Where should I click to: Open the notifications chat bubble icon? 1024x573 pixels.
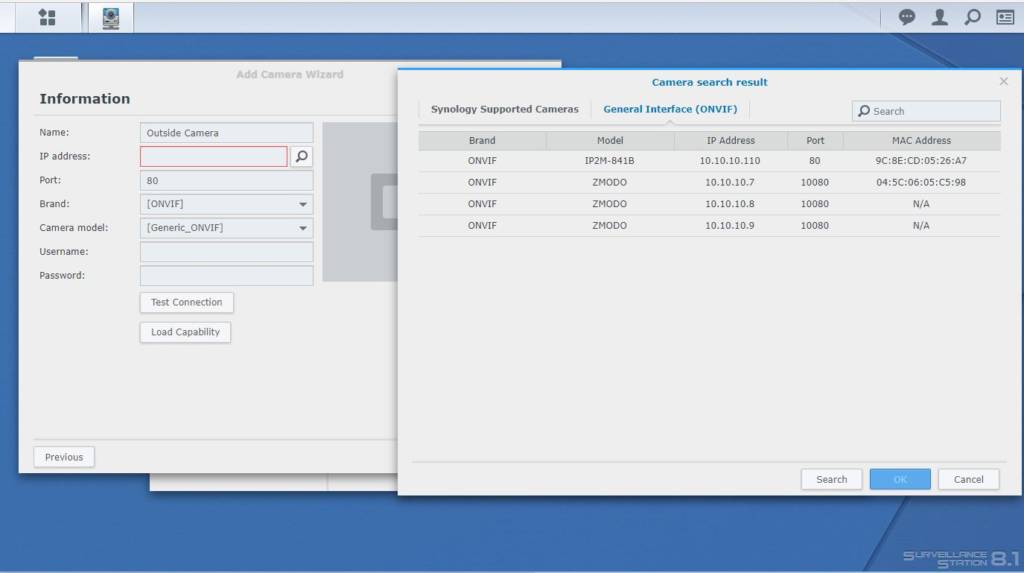tap(906, 17)
